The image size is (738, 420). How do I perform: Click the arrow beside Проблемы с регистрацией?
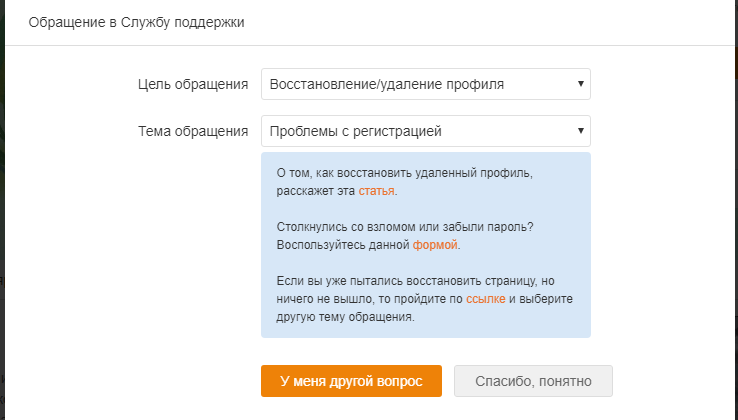(x=580, y=130)
